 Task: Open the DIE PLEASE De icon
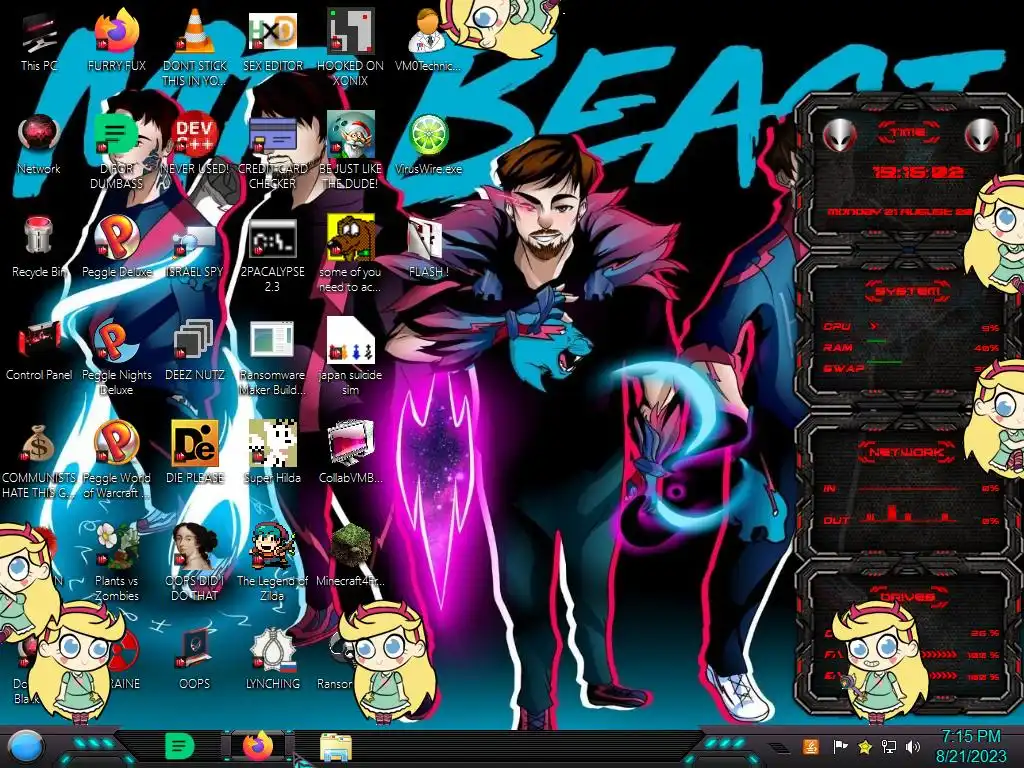(x=195, y=453)
